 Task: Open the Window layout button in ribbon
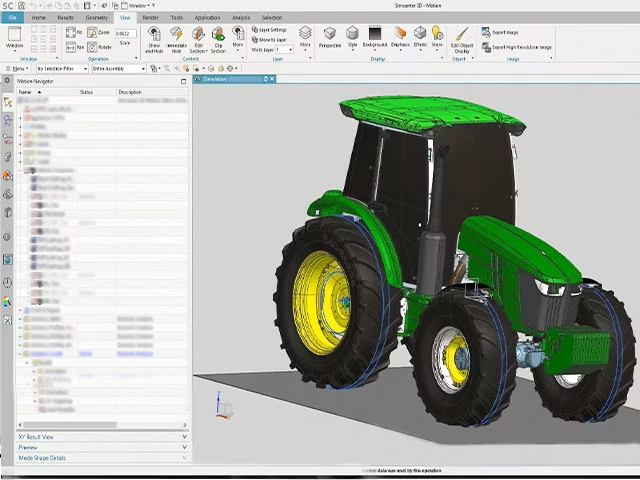point(14,38)
